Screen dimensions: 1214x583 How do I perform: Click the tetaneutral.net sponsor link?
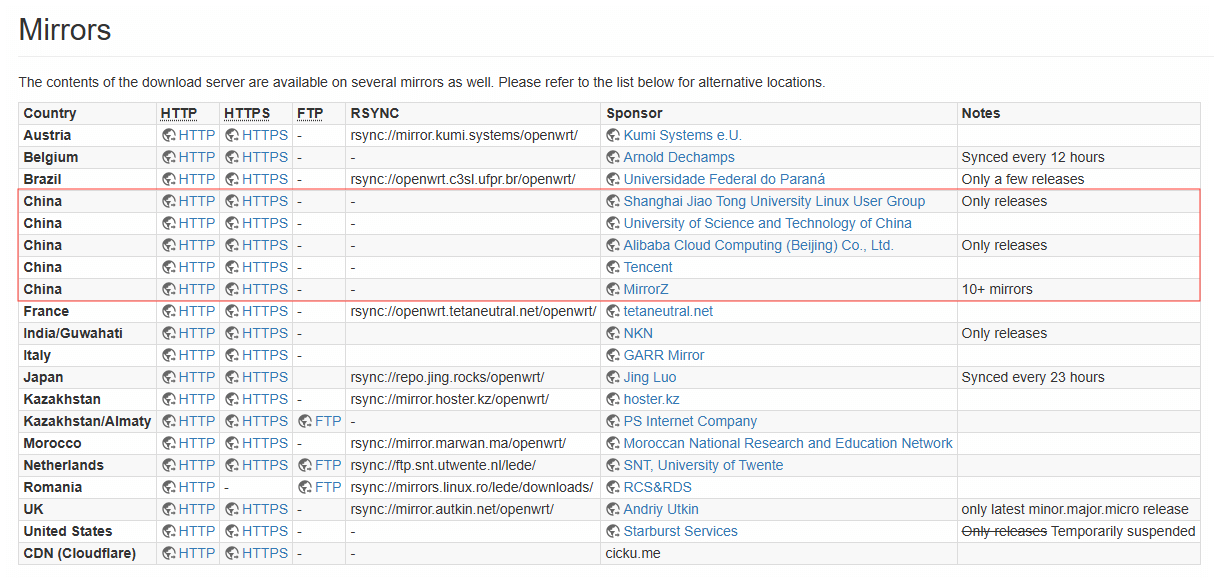point(668,311)
